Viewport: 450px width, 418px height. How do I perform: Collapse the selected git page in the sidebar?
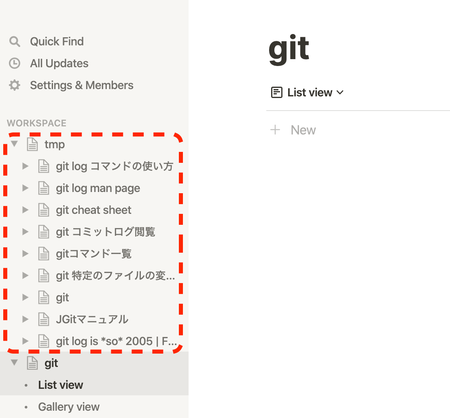(x=14, y=362)
